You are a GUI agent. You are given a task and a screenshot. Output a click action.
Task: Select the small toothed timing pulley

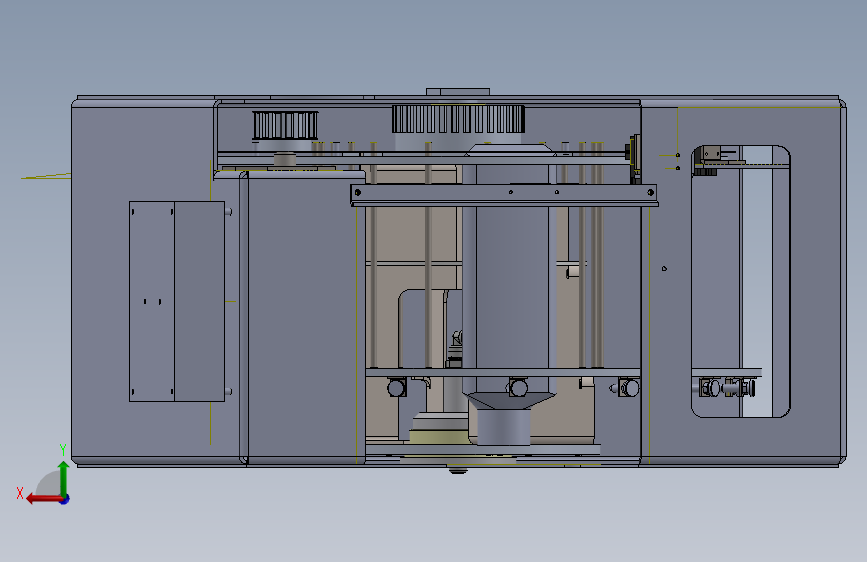pyautogui.click(x=285, y=125)
